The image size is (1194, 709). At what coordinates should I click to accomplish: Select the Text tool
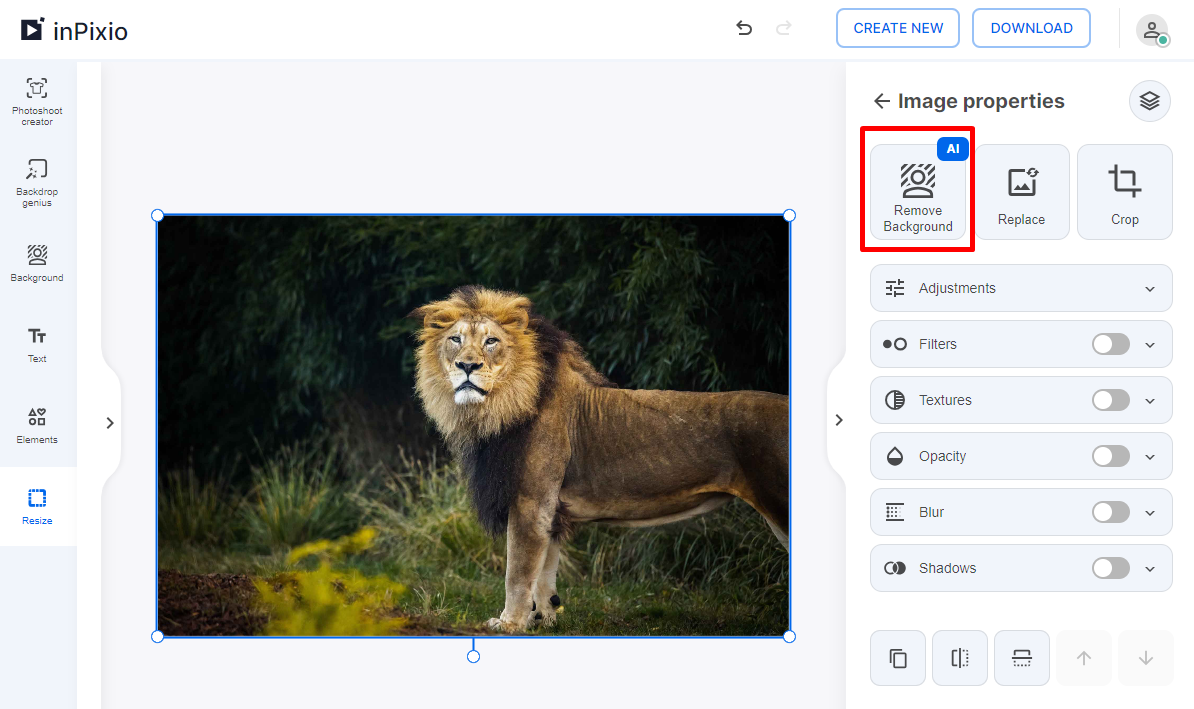(x=36, y=344)
